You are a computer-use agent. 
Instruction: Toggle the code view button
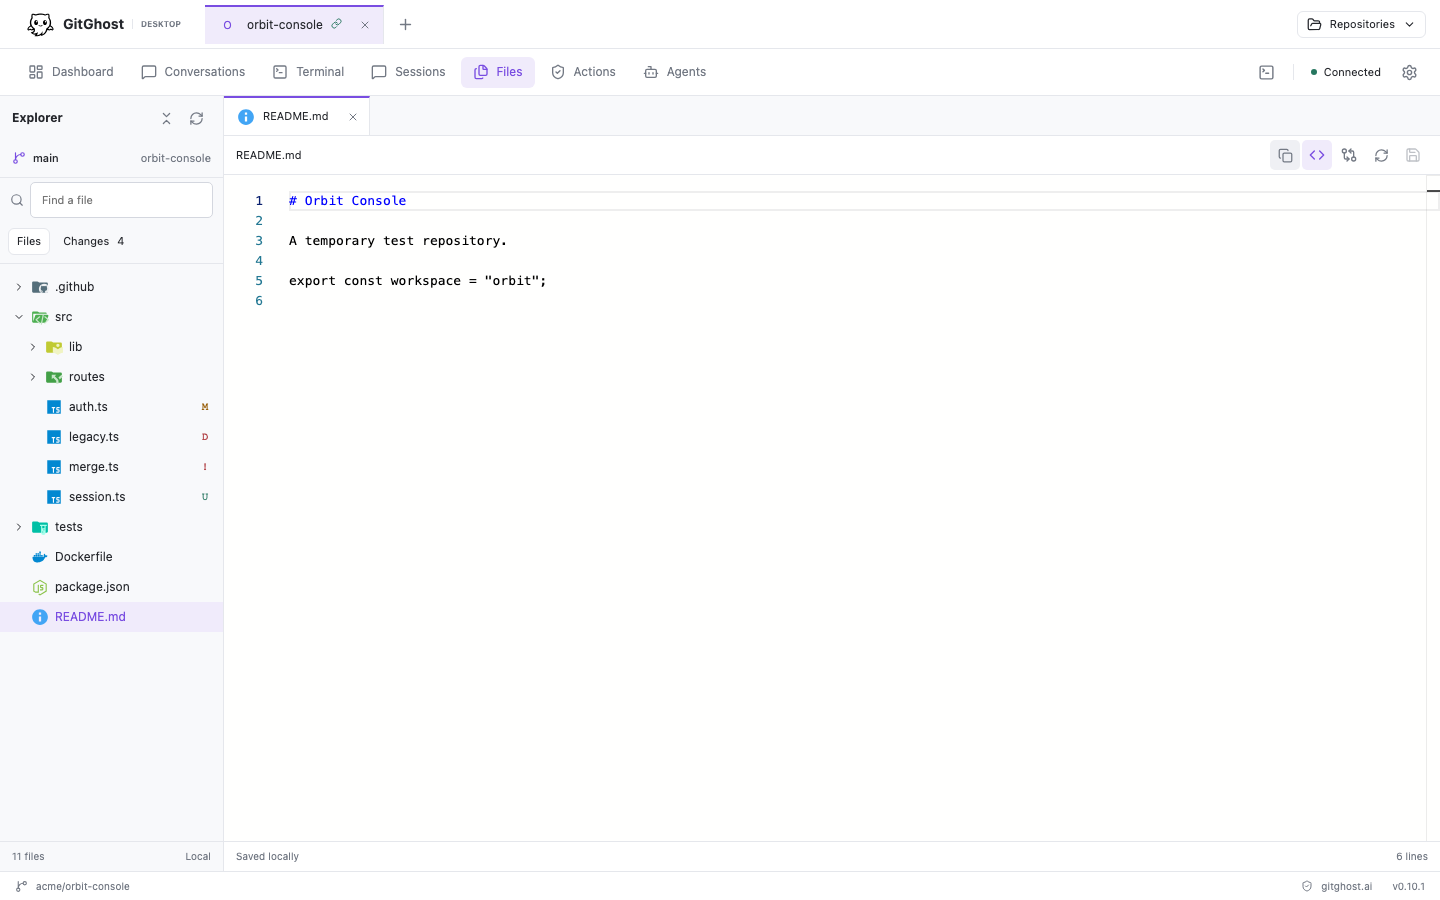[1317, 155]
